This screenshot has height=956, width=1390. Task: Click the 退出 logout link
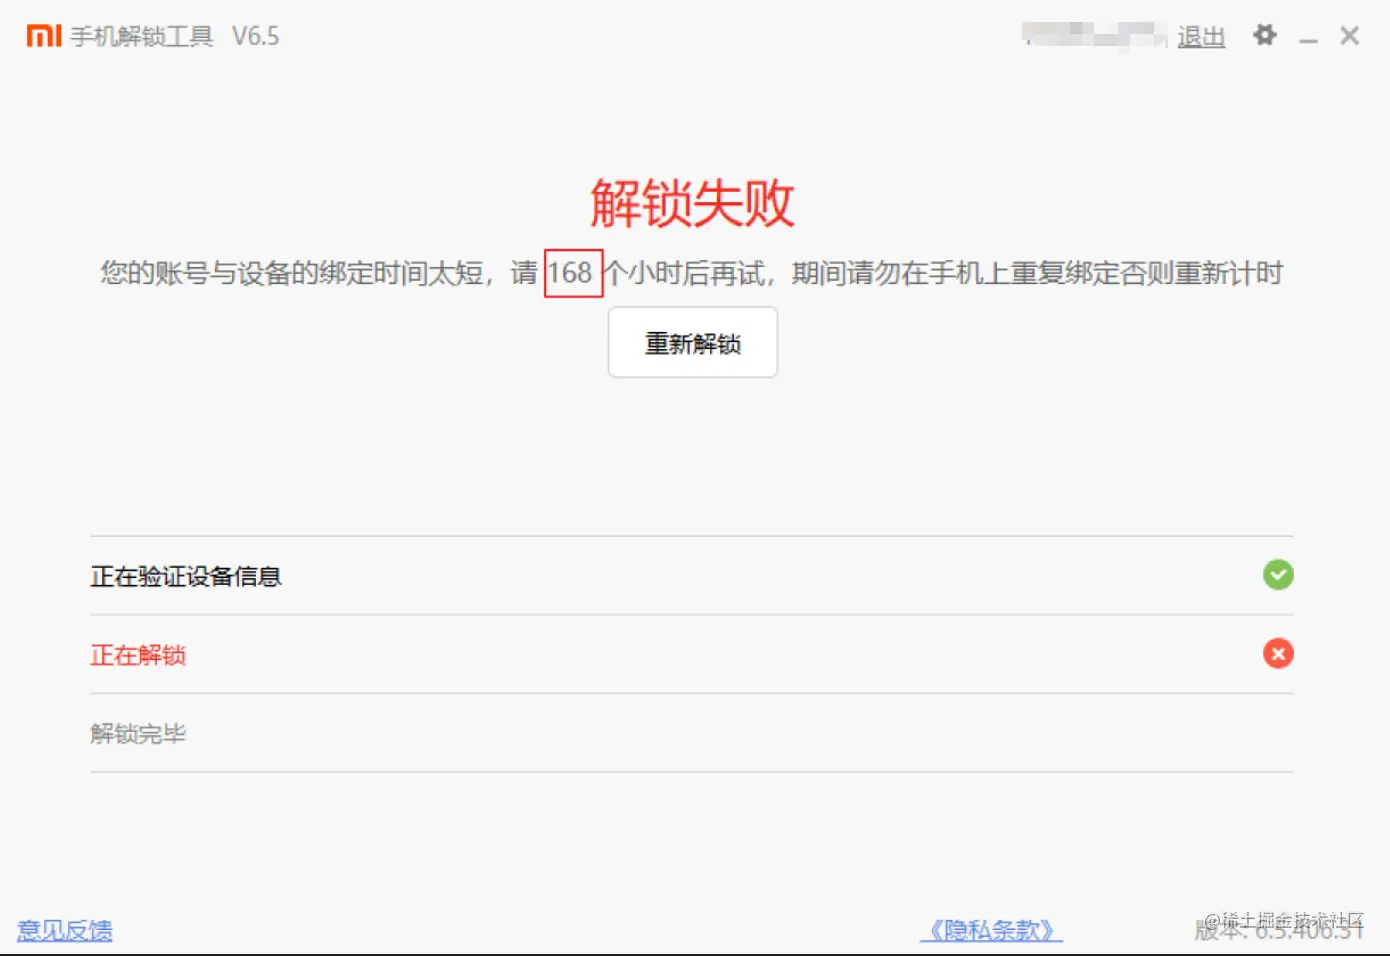(x=1201, y=37)
